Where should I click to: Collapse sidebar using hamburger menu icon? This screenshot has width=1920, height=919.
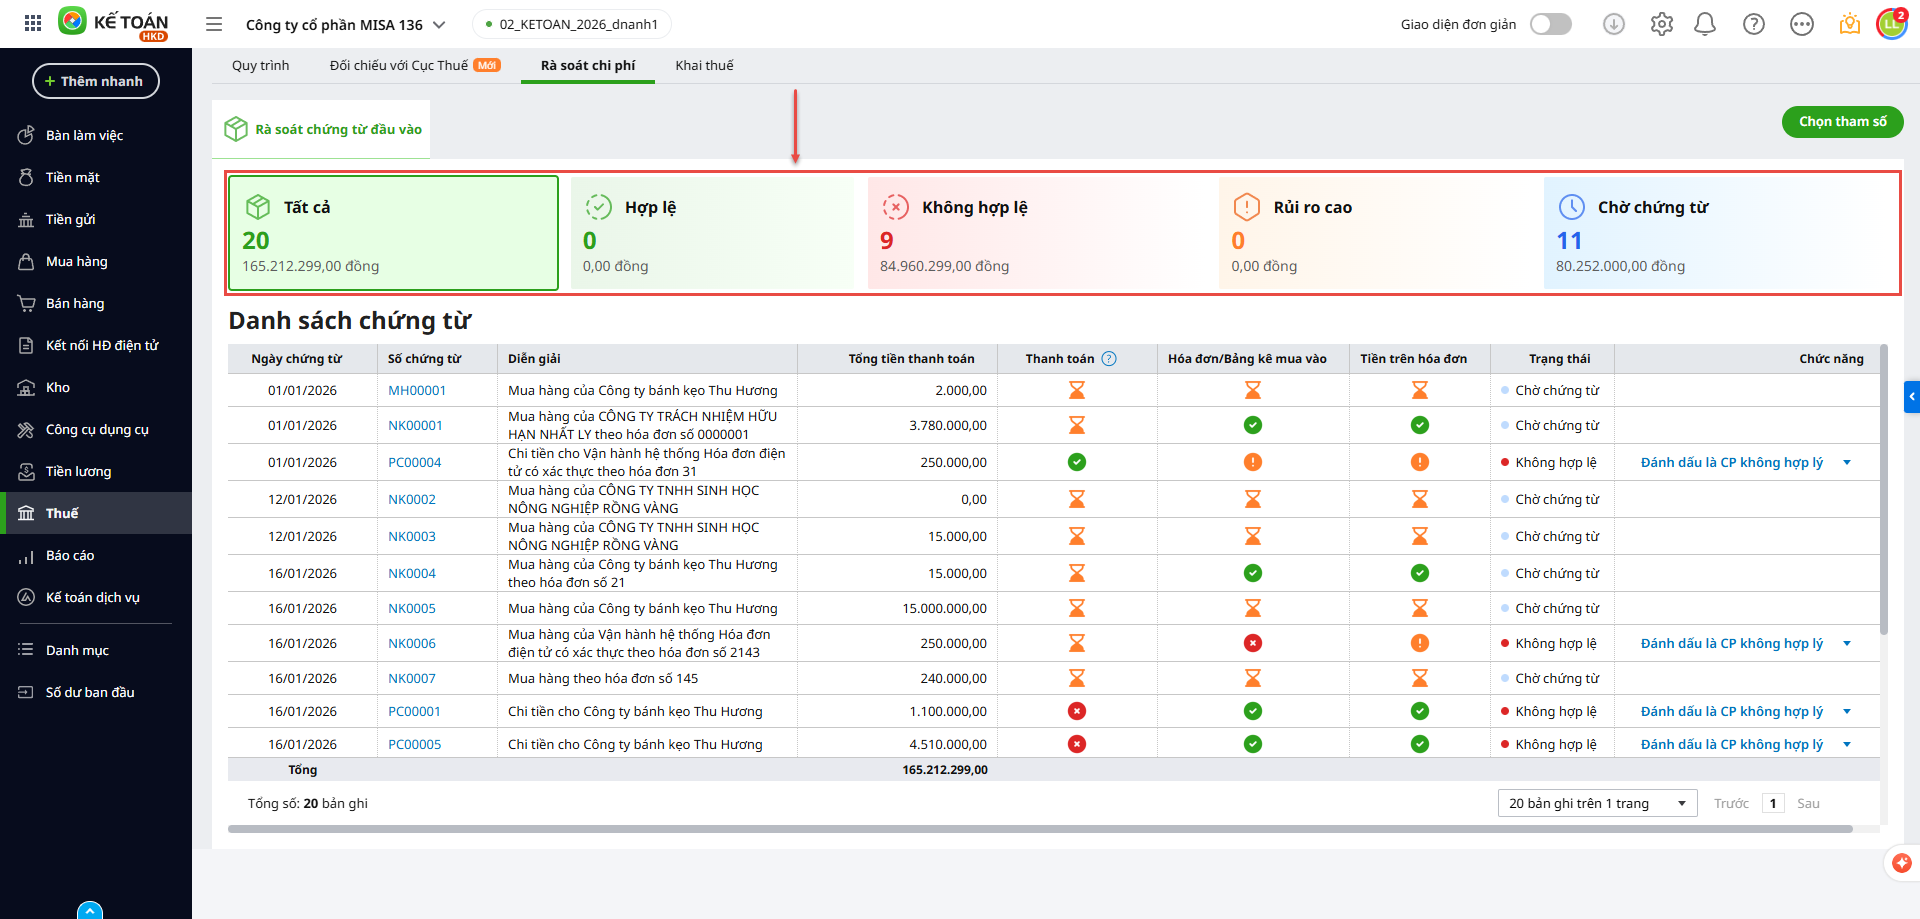214,24
